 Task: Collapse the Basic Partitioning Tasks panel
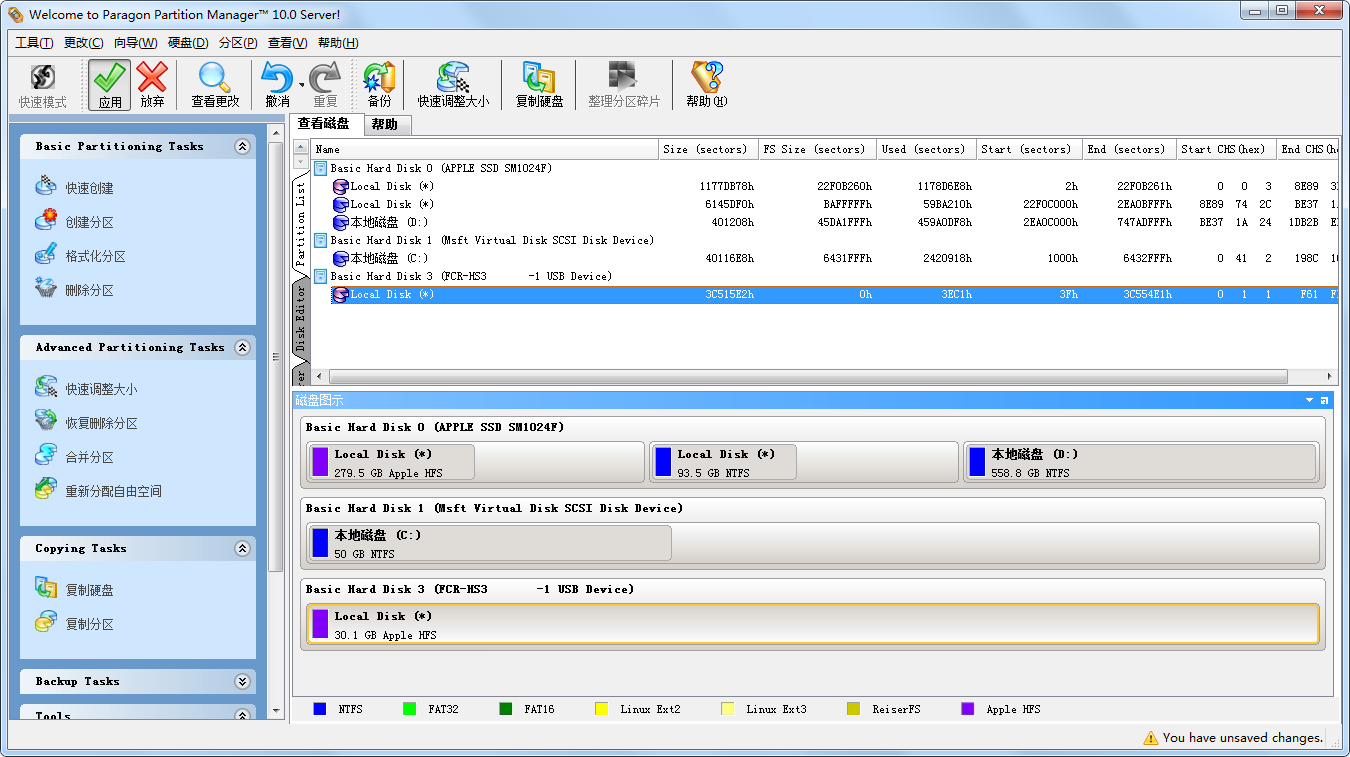coord(242,146)
